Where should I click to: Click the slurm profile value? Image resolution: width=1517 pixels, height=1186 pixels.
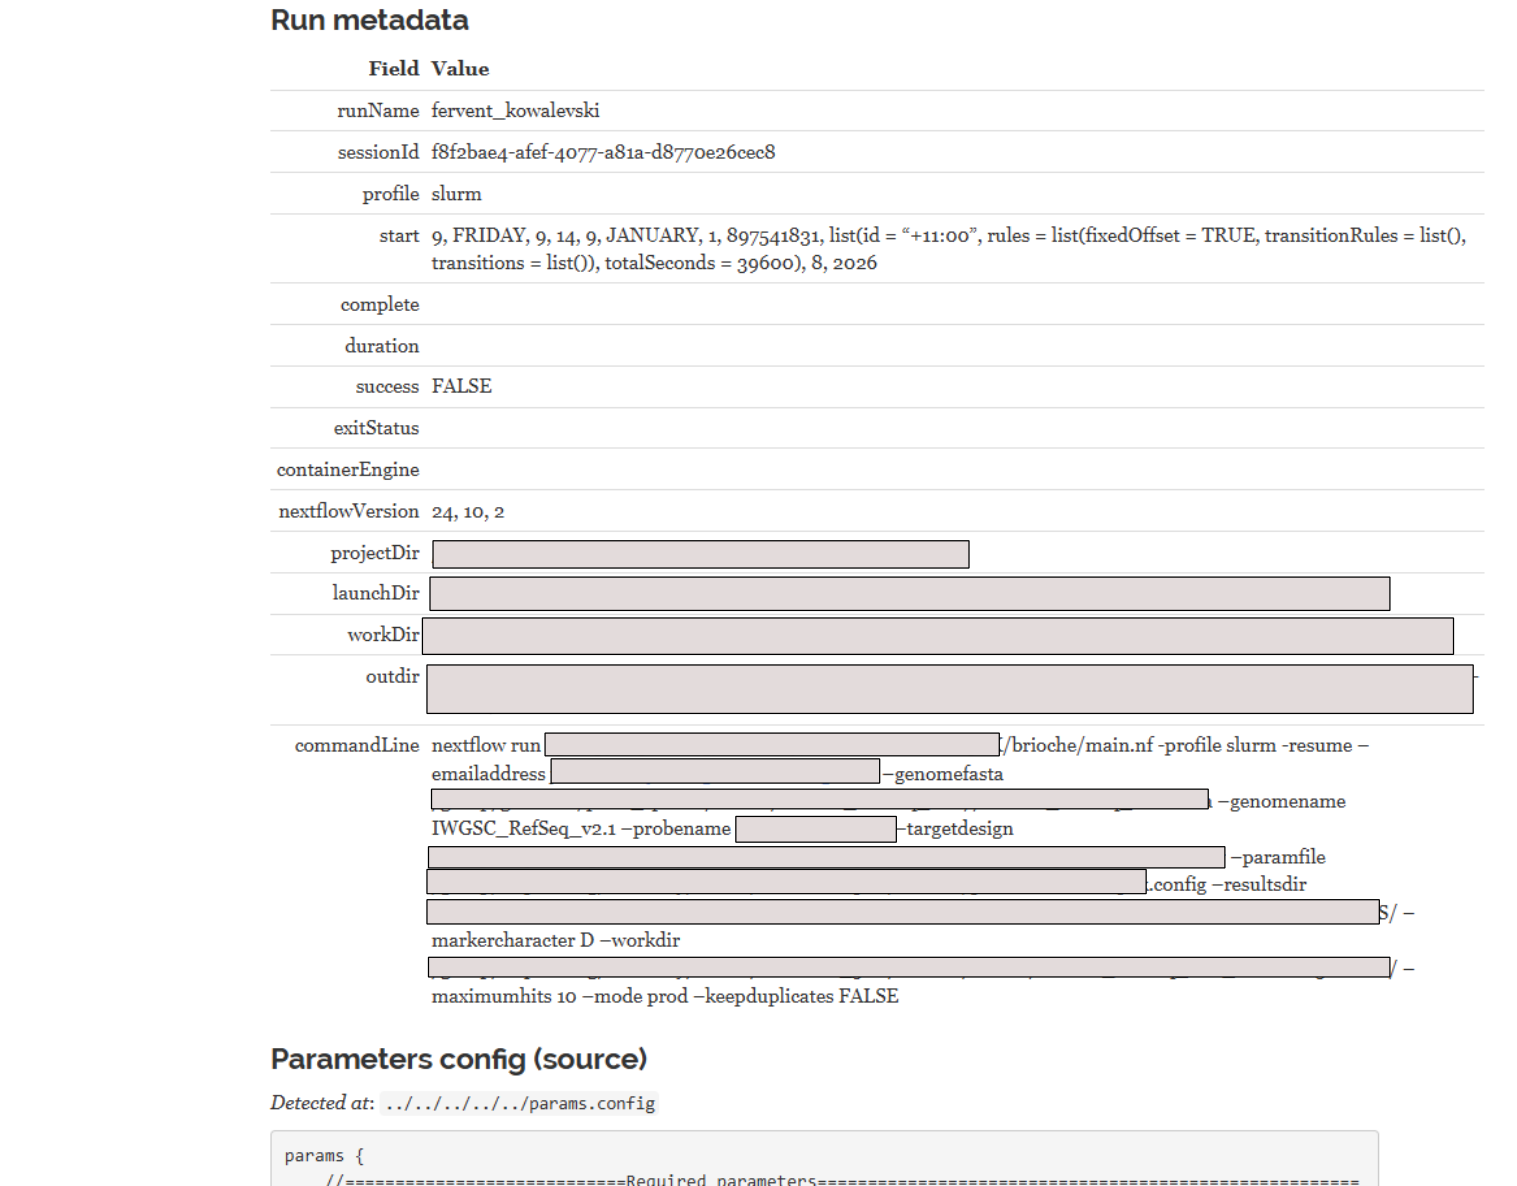pos(456,194)
